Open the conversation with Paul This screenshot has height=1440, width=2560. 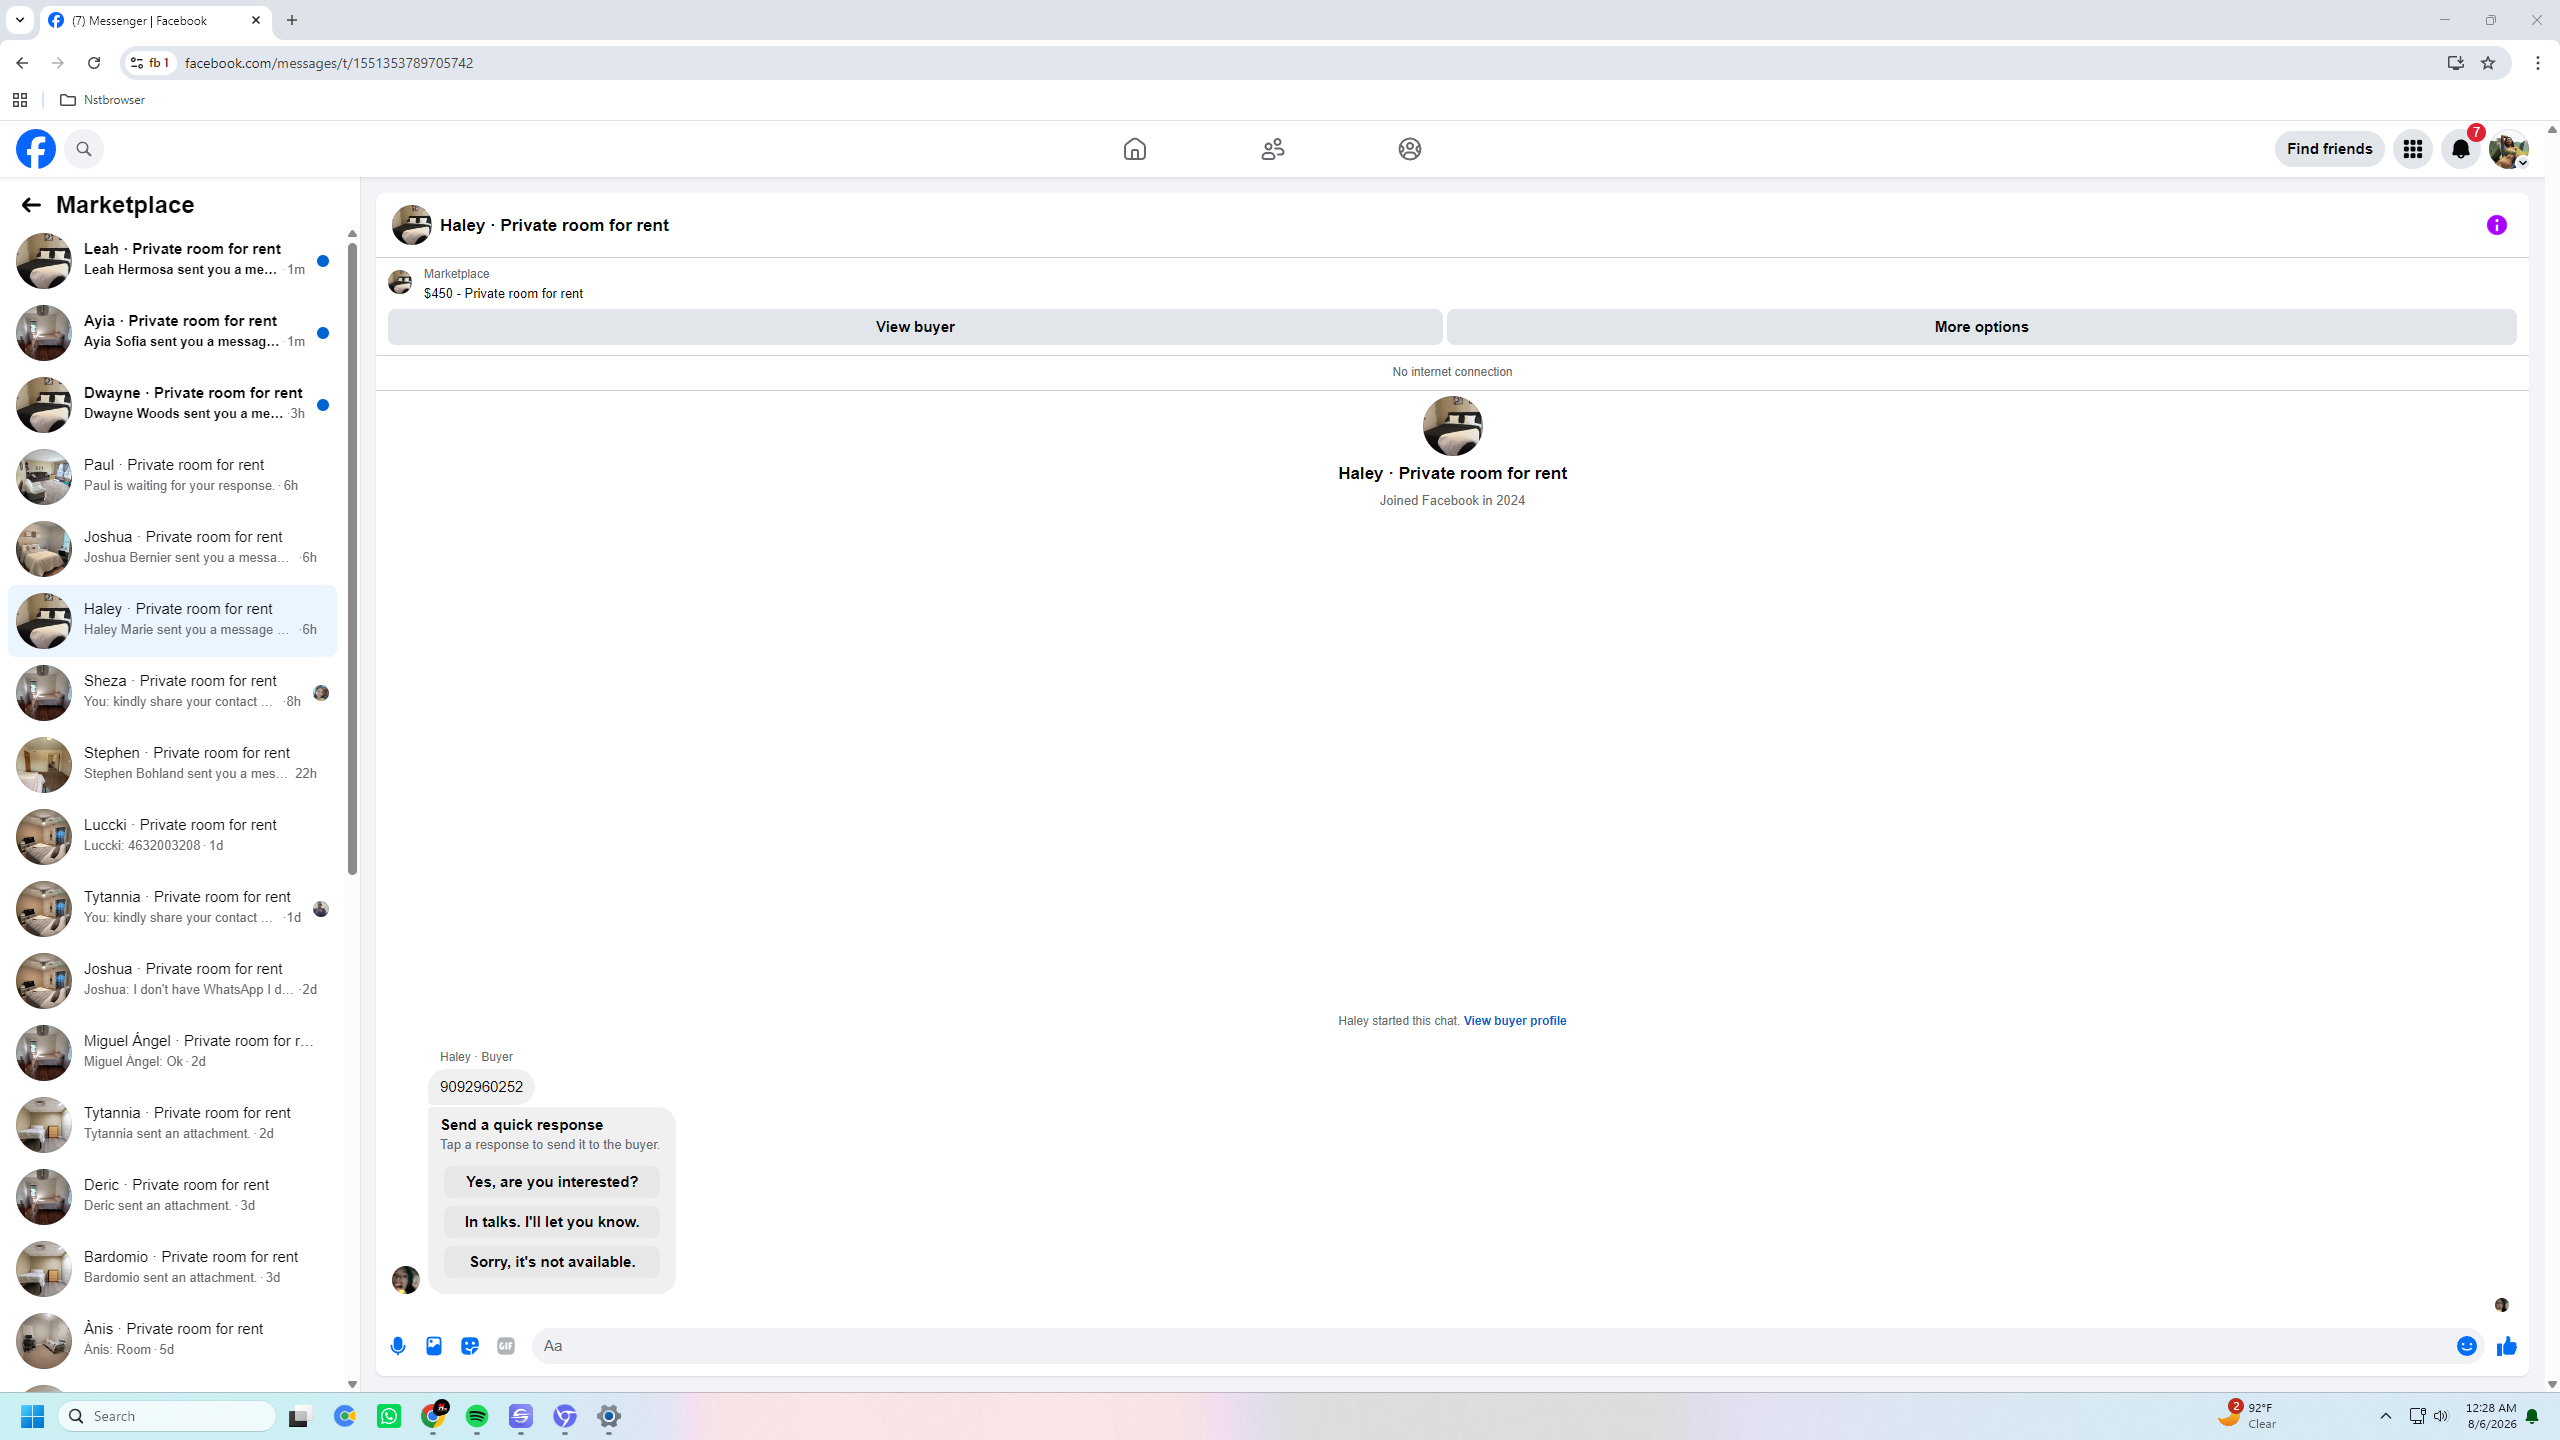pos(173,477)
